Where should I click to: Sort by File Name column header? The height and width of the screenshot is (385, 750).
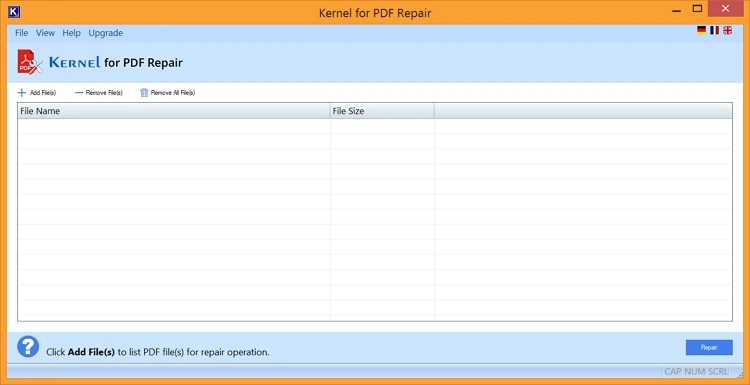point(174,111)
